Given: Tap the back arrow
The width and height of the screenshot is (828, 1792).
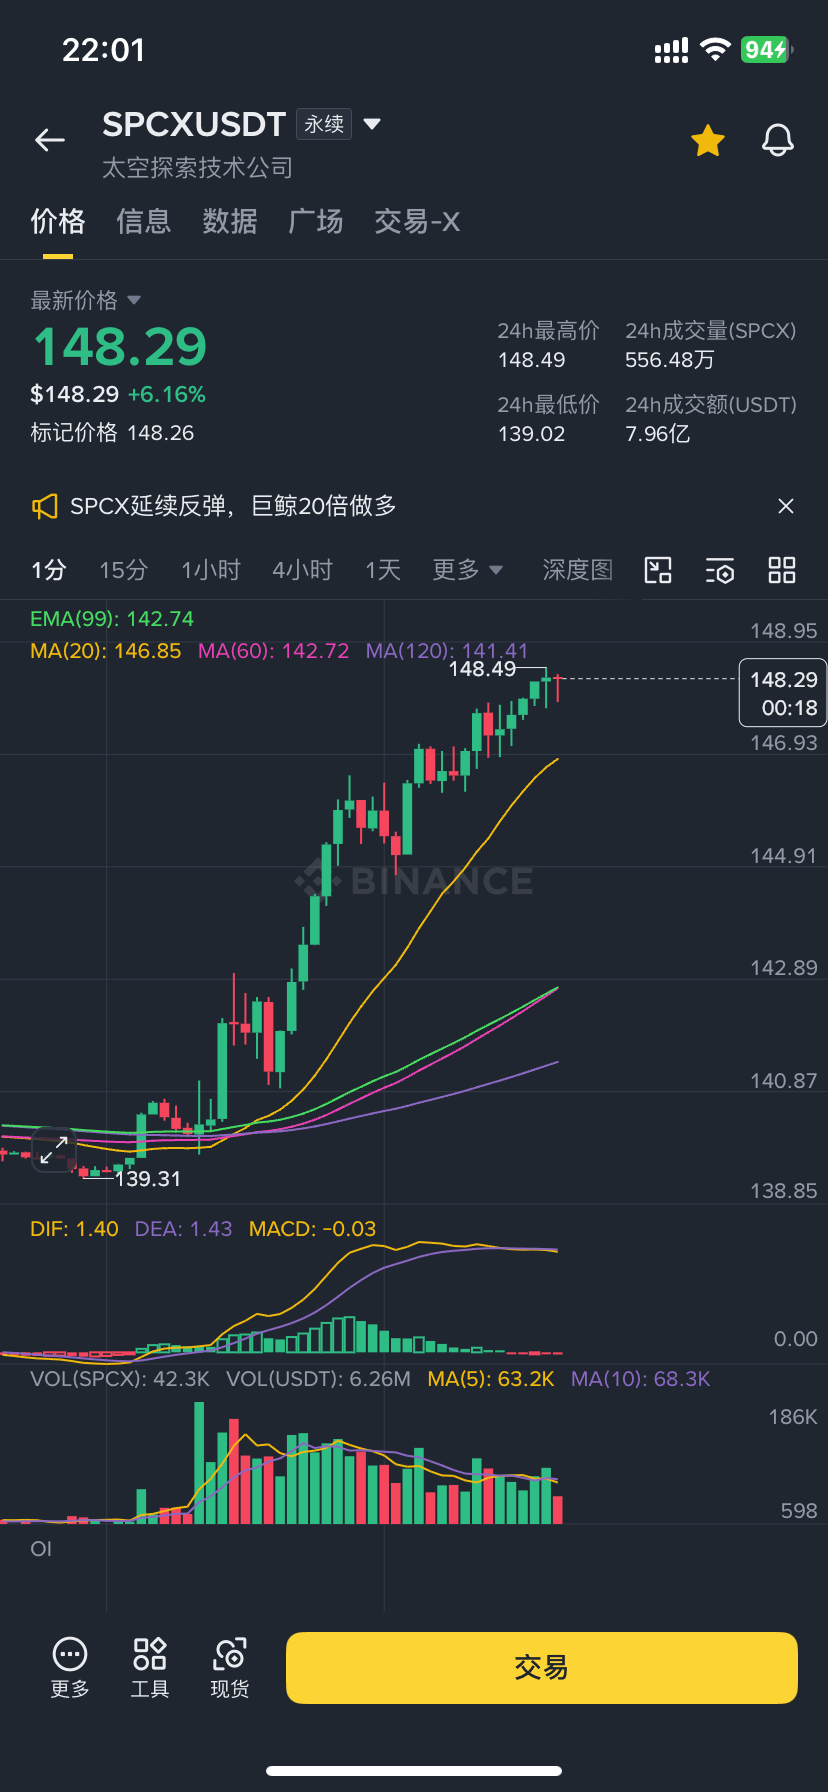Looking at the screenshot, I should point(50,140).
